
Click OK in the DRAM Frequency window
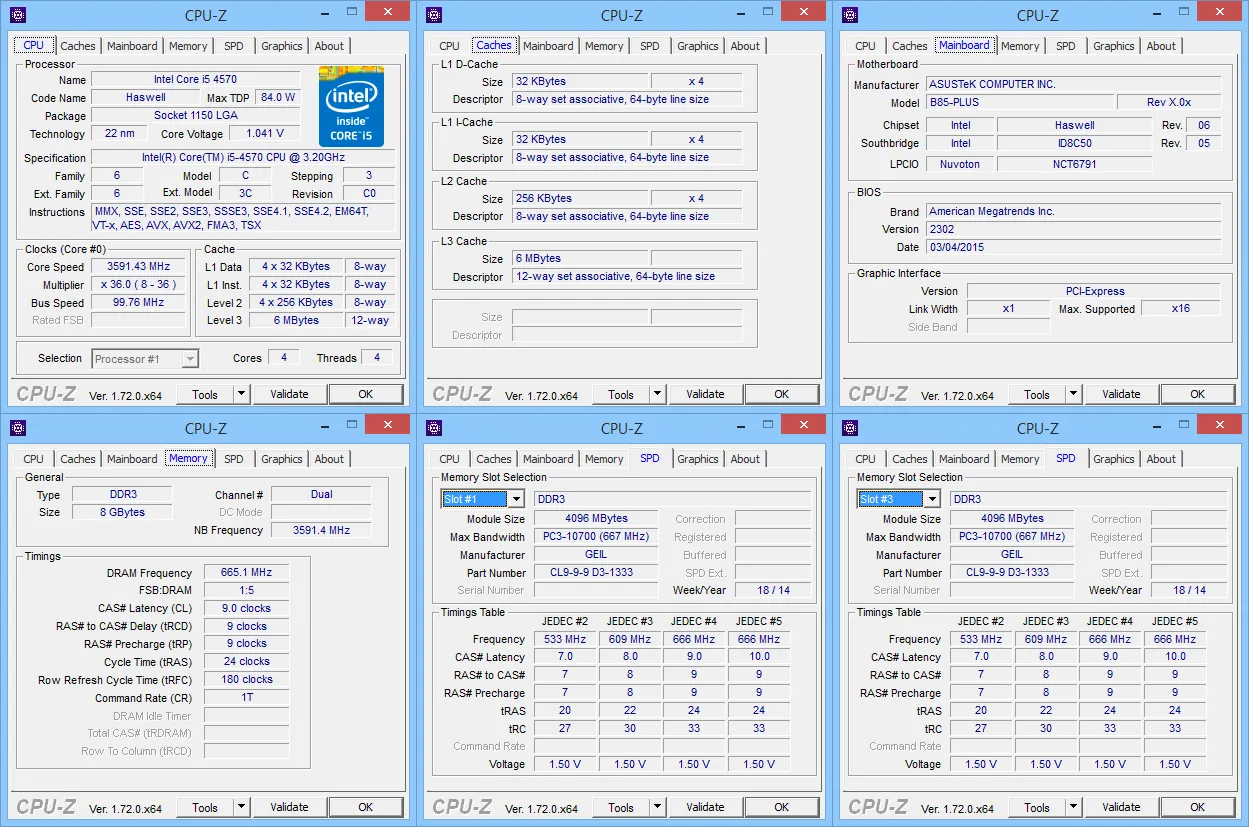[x=365, y=807]
